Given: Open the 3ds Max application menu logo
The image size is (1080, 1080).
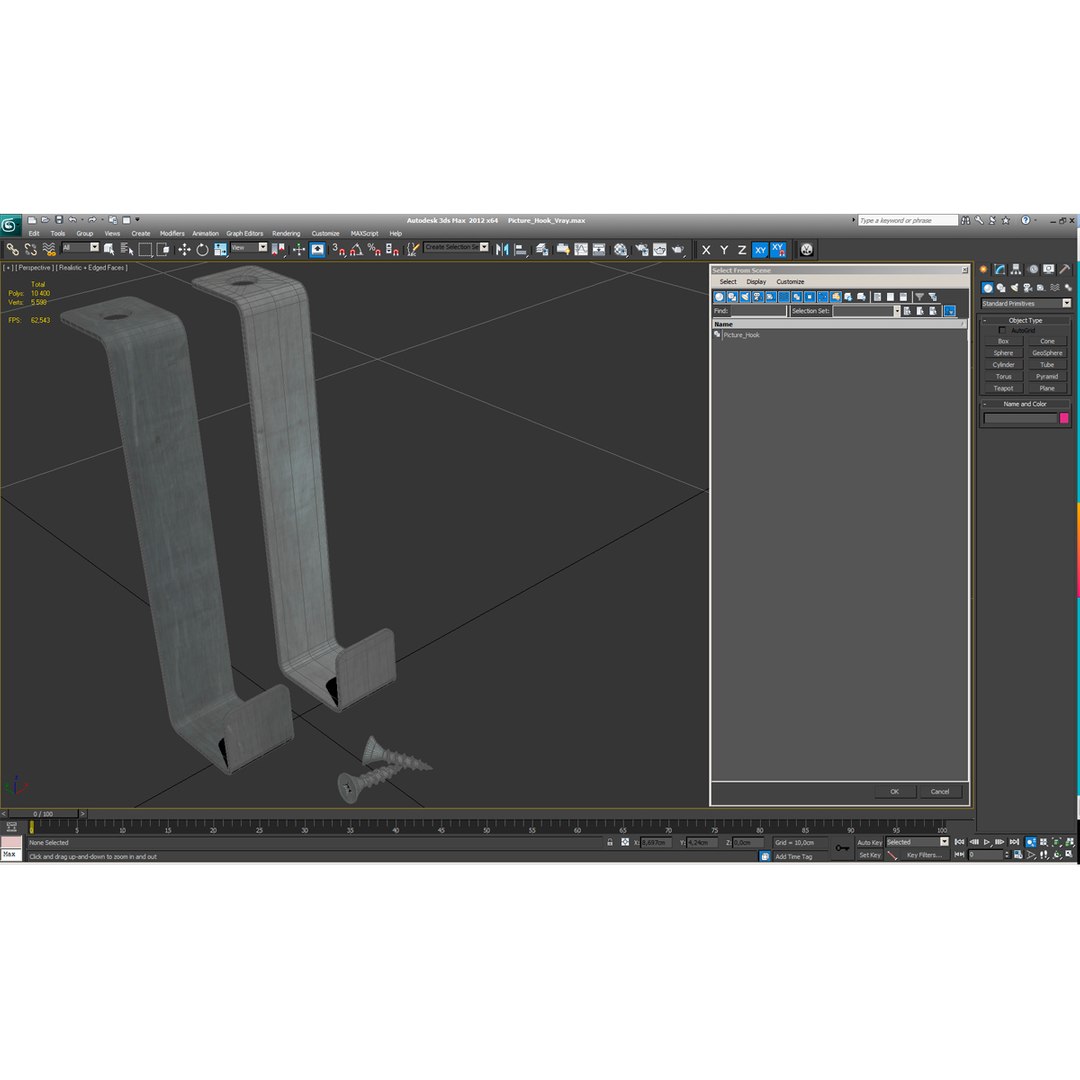Looking at the screenshot, I should pyautogui.click(x=10, y=225).
